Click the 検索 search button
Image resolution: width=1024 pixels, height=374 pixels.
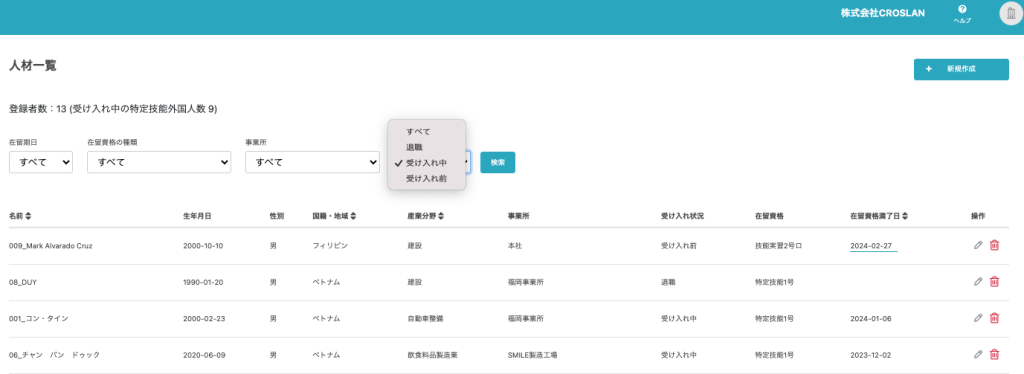tap(498, 163)
